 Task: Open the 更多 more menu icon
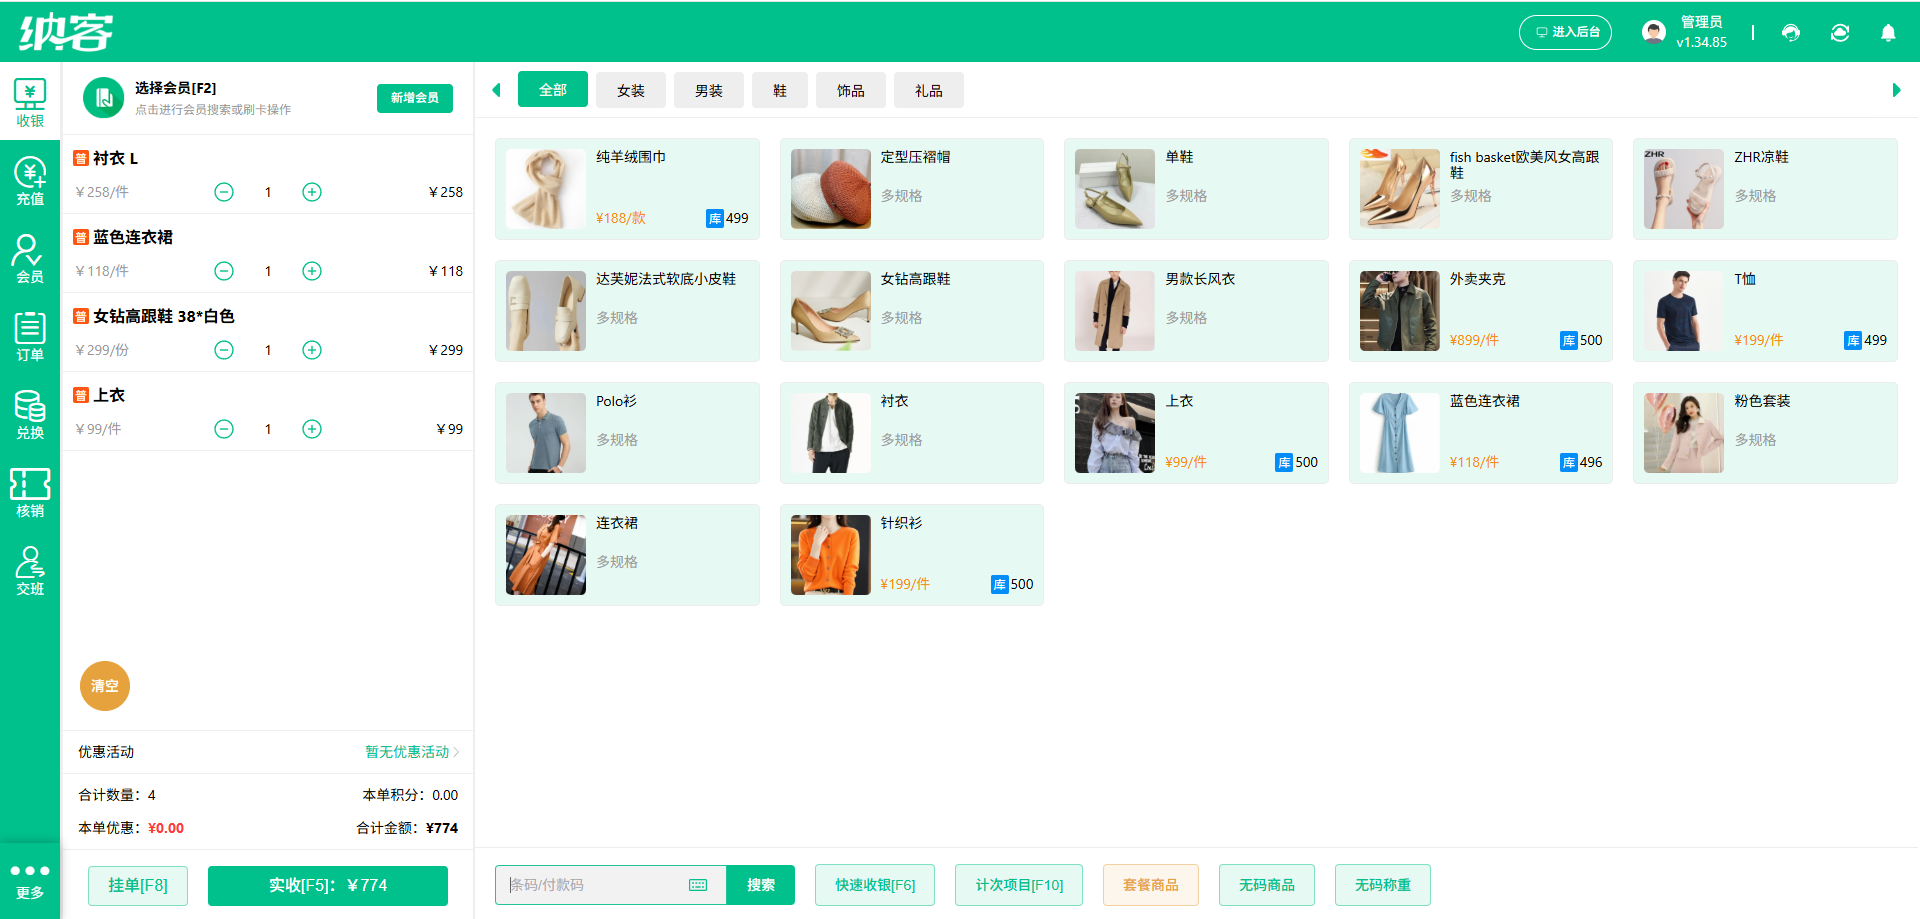(30, 882)
